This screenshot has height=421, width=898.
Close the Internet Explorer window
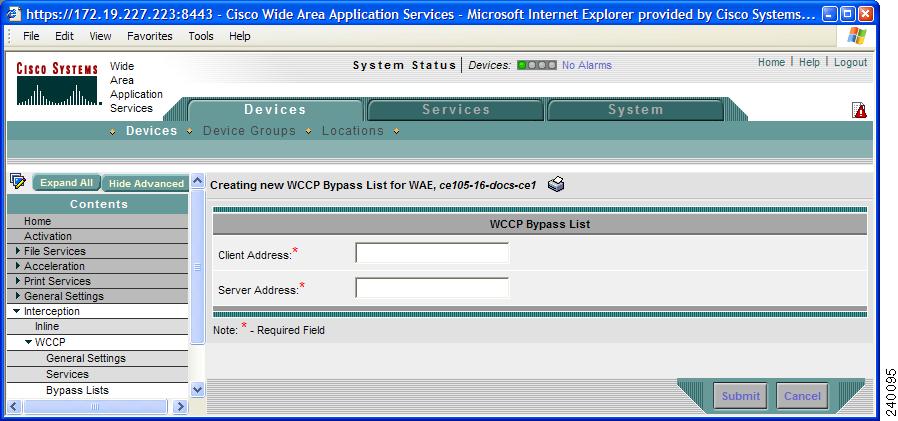(x=866, y=14)
